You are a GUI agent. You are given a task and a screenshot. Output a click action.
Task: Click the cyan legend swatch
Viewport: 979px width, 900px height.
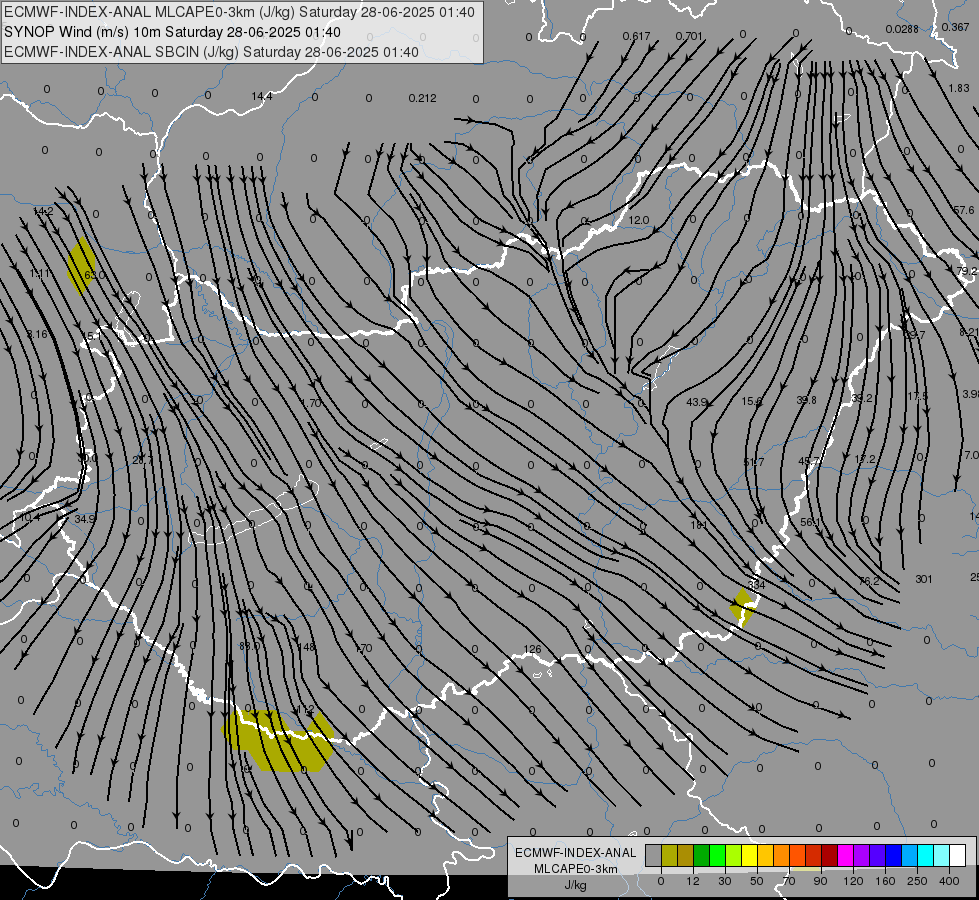(x=926, y=855)
